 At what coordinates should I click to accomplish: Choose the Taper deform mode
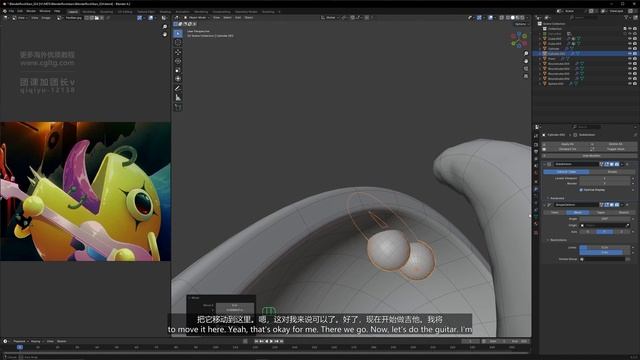(x=601, y=212)
